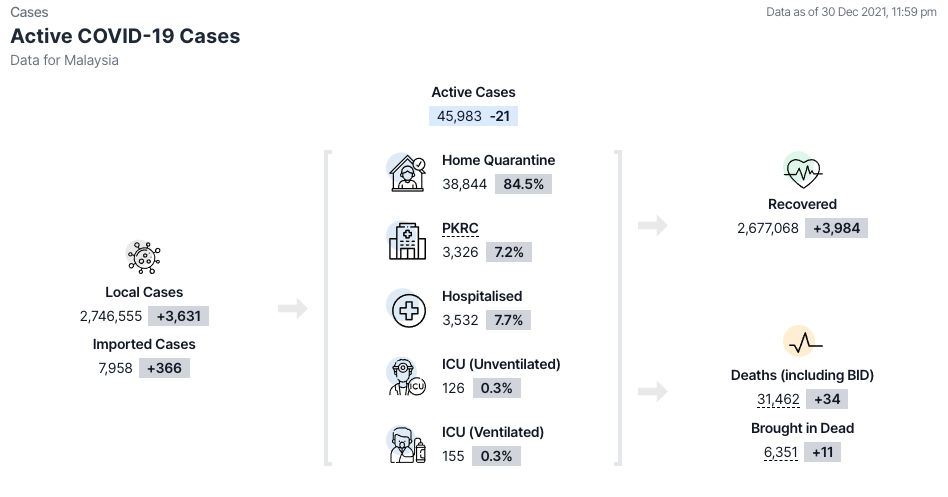Click the Active Cases -21 change badge
948x497 pixels.
click(501, 116)
